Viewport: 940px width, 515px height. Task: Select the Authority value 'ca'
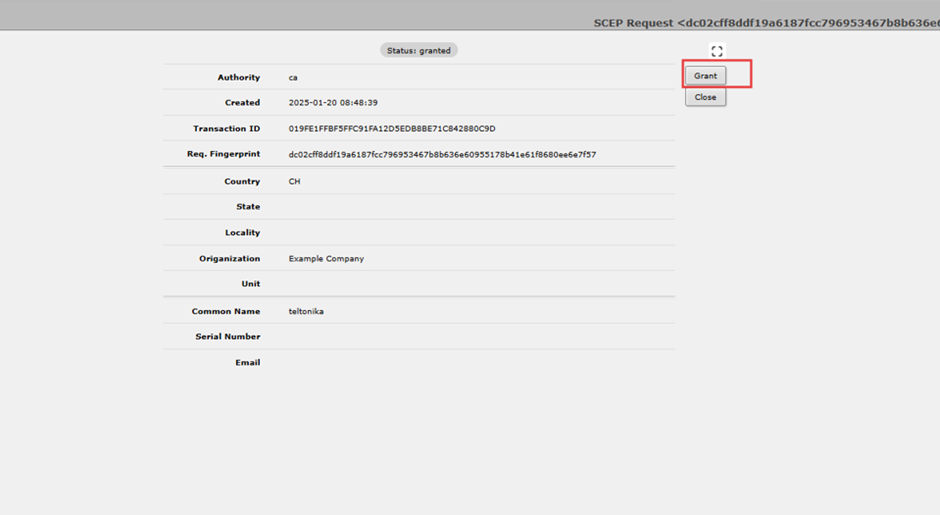[293, 78]
